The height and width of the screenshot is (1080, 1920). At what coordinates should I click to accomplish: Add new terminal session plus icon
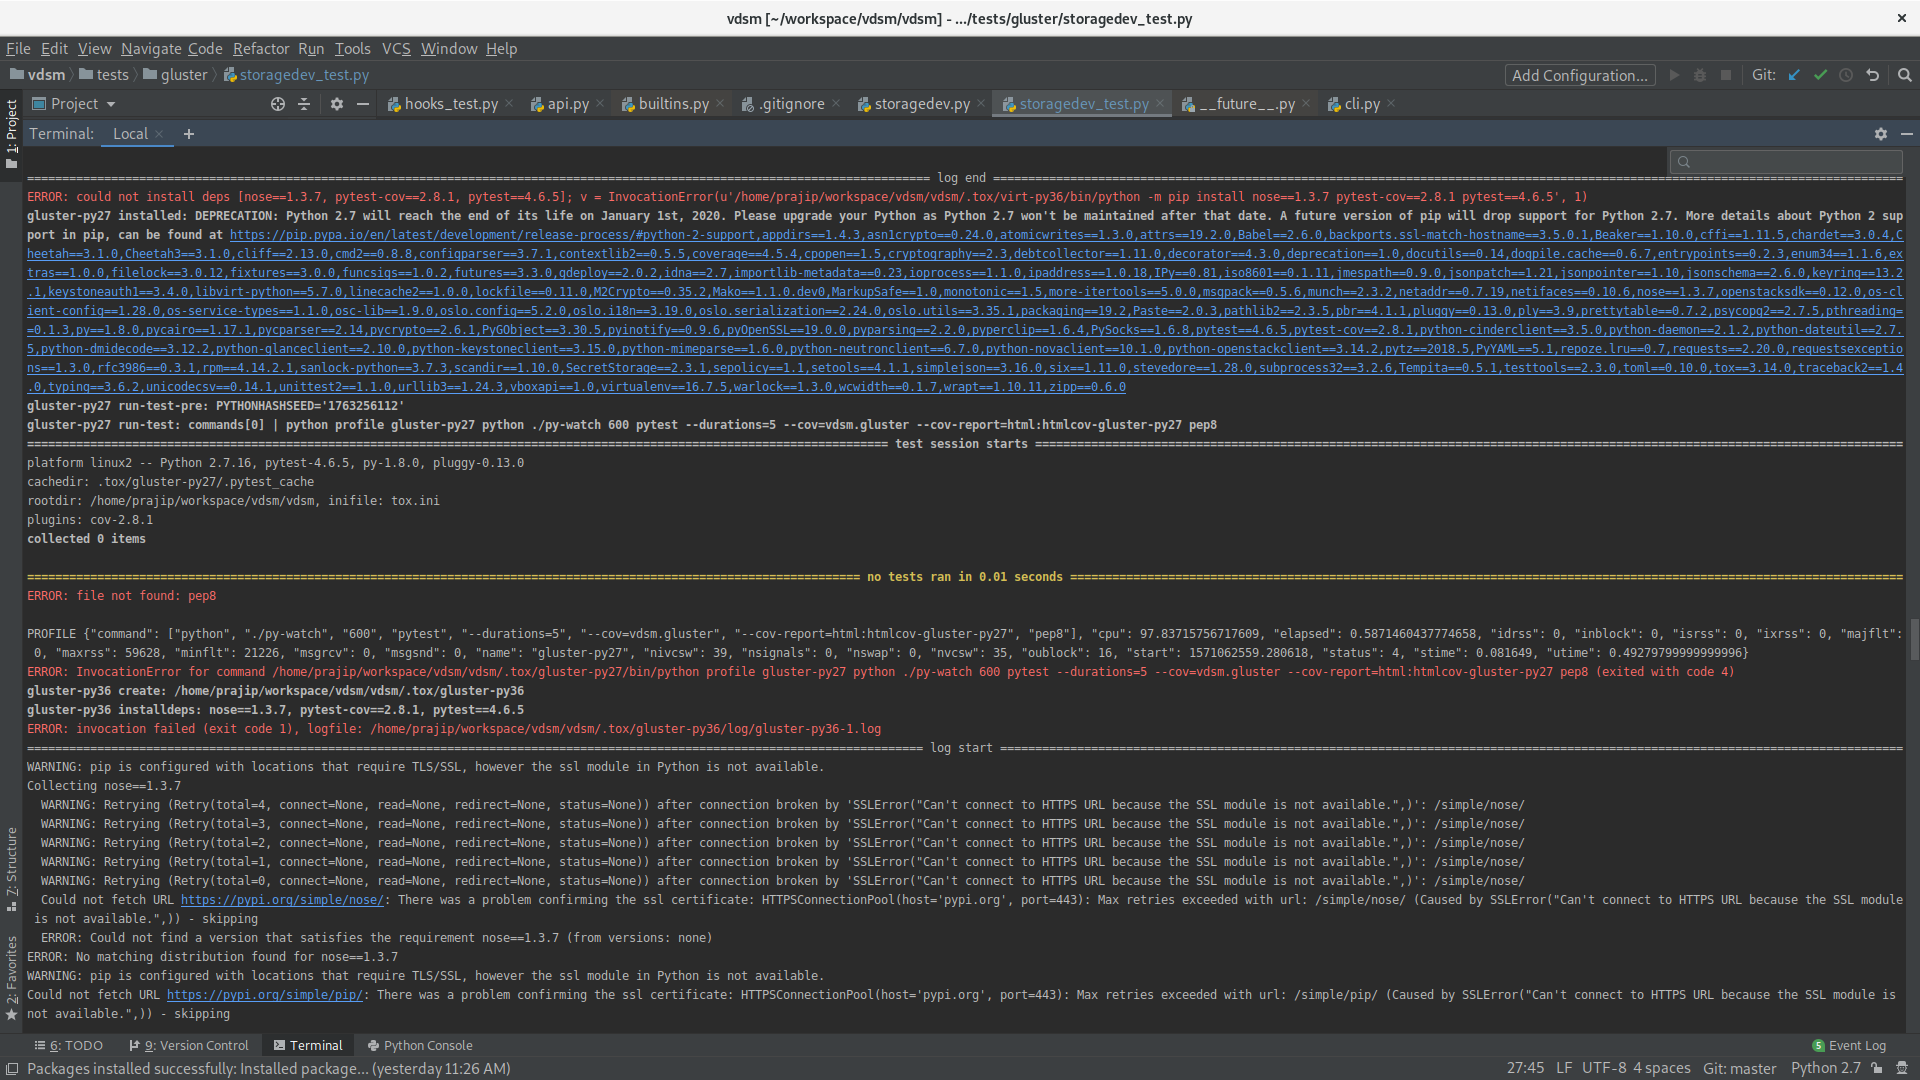[188, 134]
